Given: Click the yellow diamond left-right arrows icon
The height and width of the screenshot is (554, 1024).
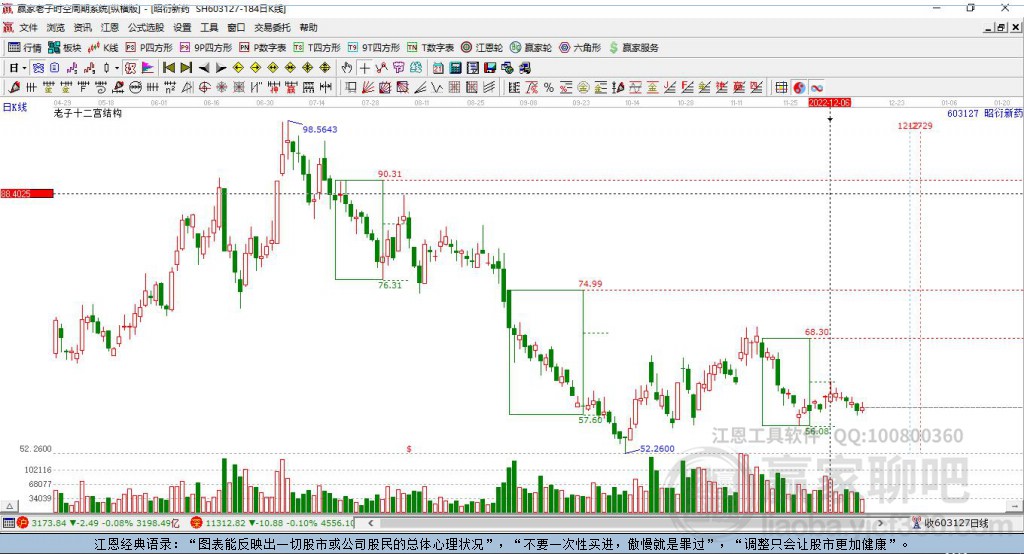Looking at the screenshot, I should click(x=273, y=68).
